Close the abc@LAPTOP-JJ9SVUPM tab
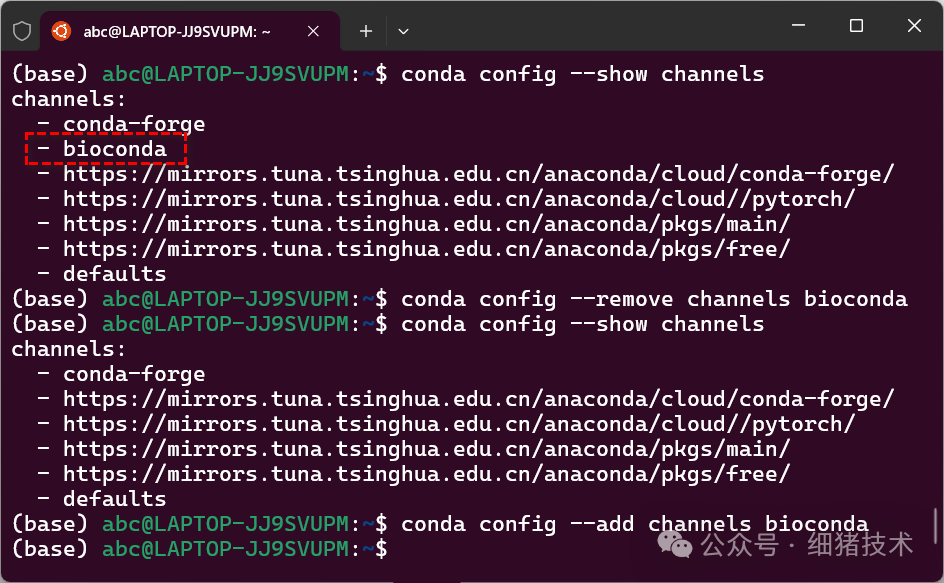This screenshot has height=583, width=944. [313, 31]
